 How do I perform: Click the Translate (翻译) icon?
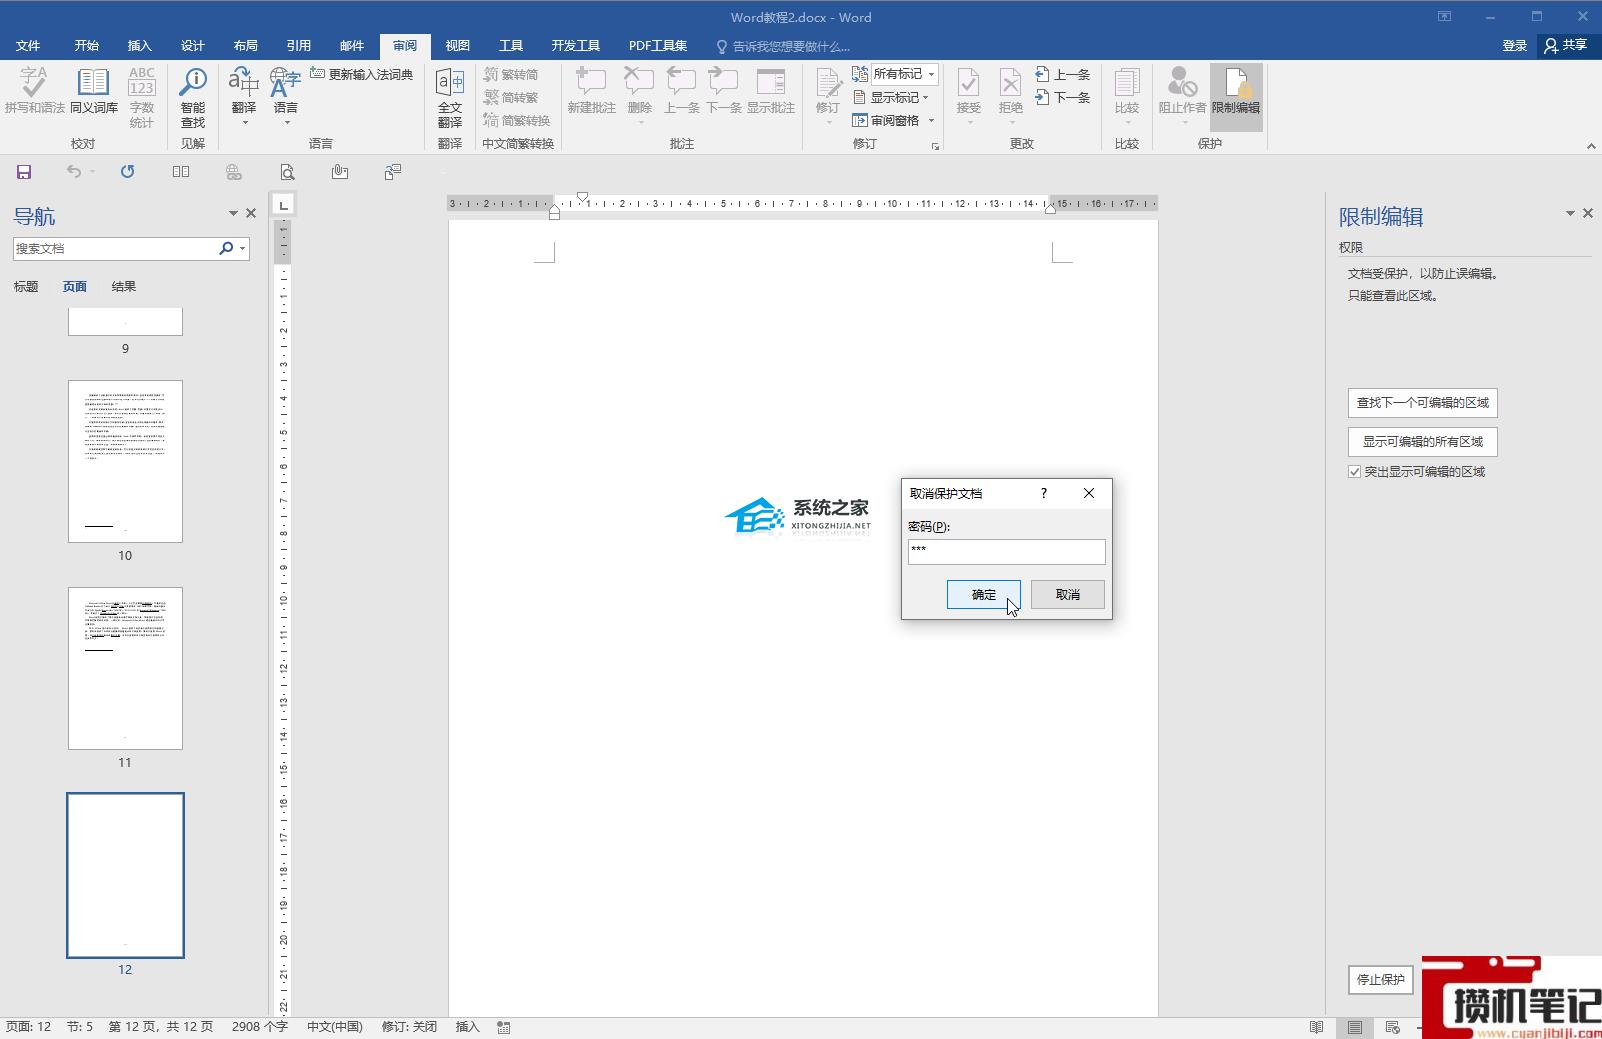click(x=244, y=96)
